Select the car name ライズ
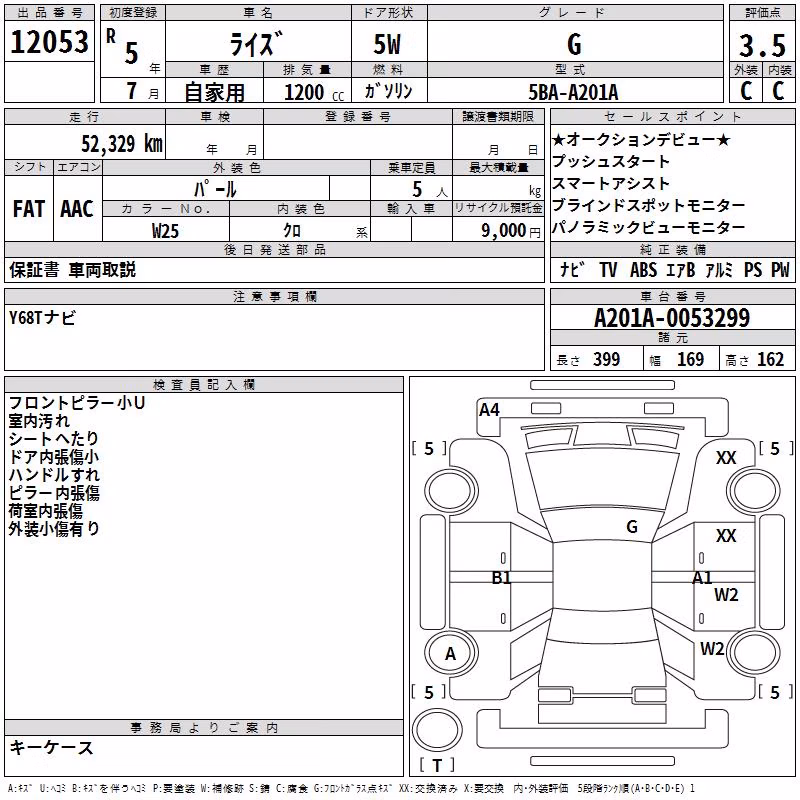 (x=256, y=44)
